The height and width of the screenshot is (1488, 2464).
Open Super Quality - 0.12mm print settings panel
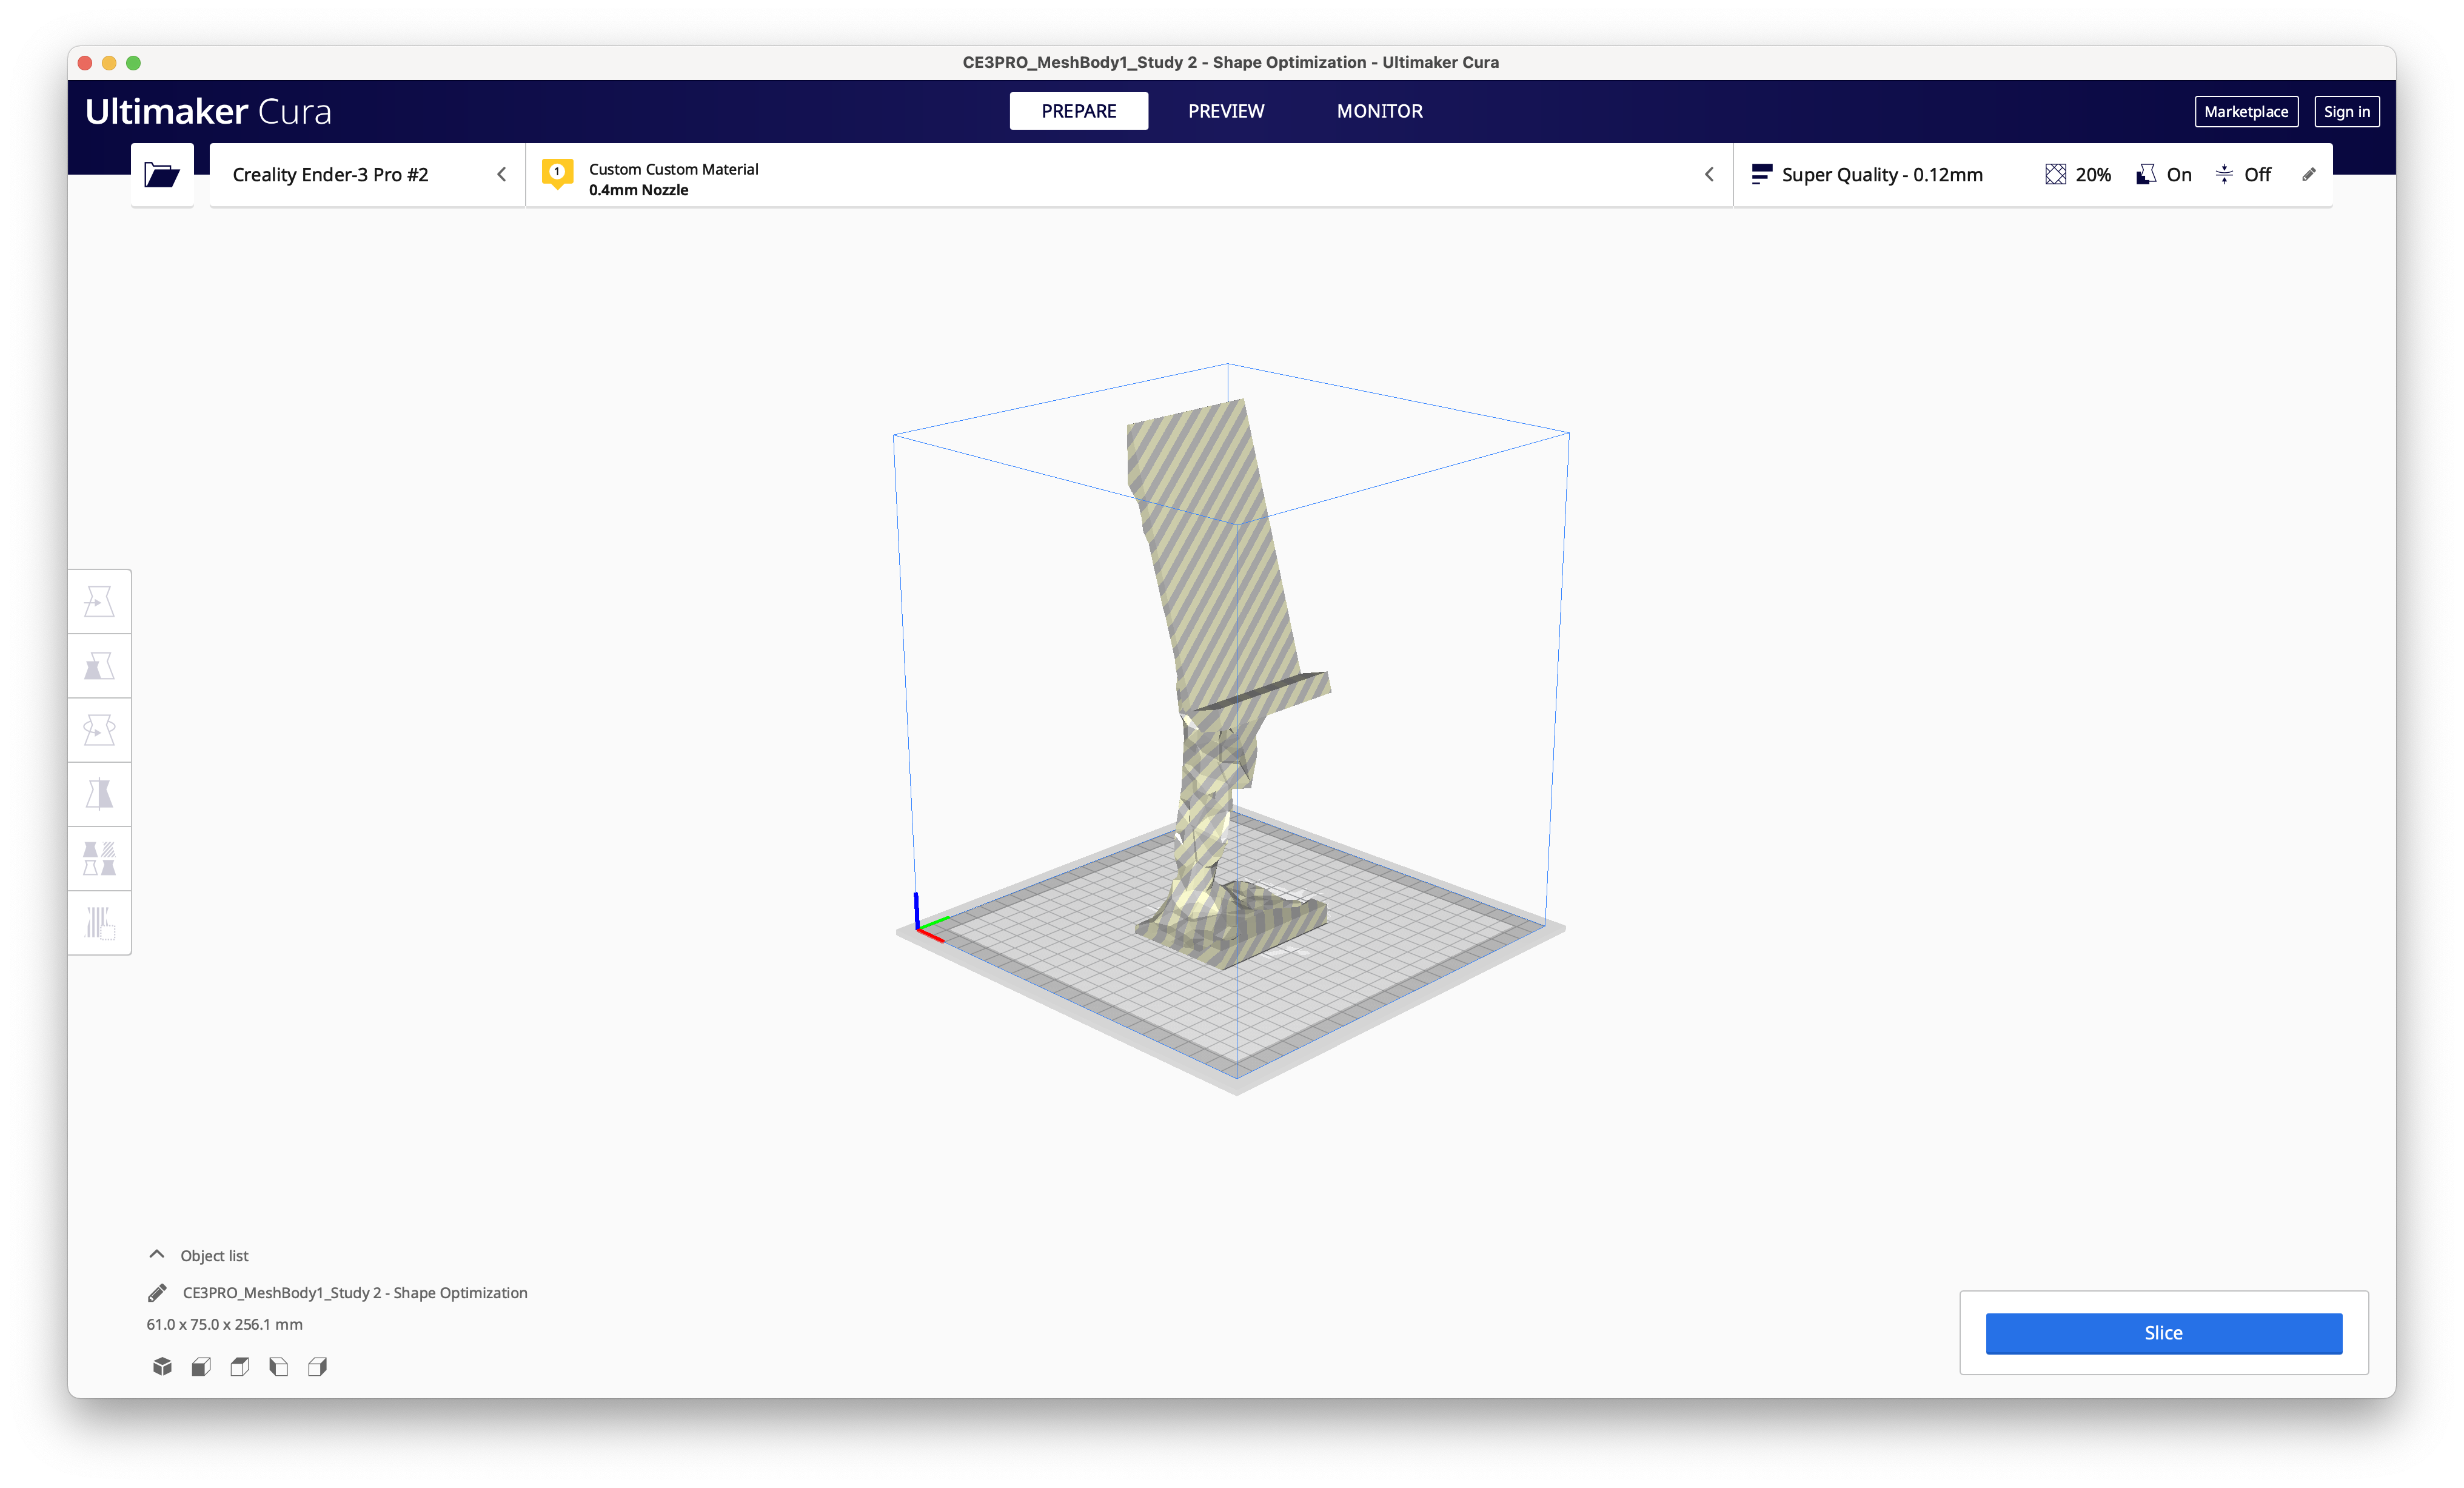[x=2032, y=175]
